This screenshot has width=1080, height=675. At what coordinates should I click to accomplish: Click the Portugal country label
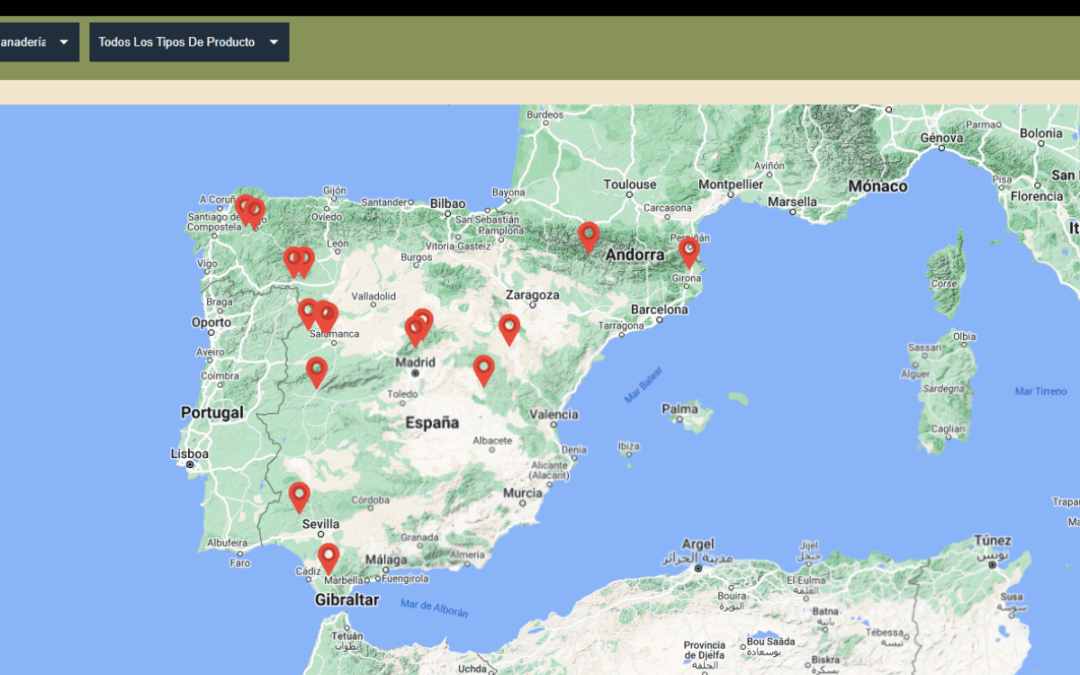(212, 413)
